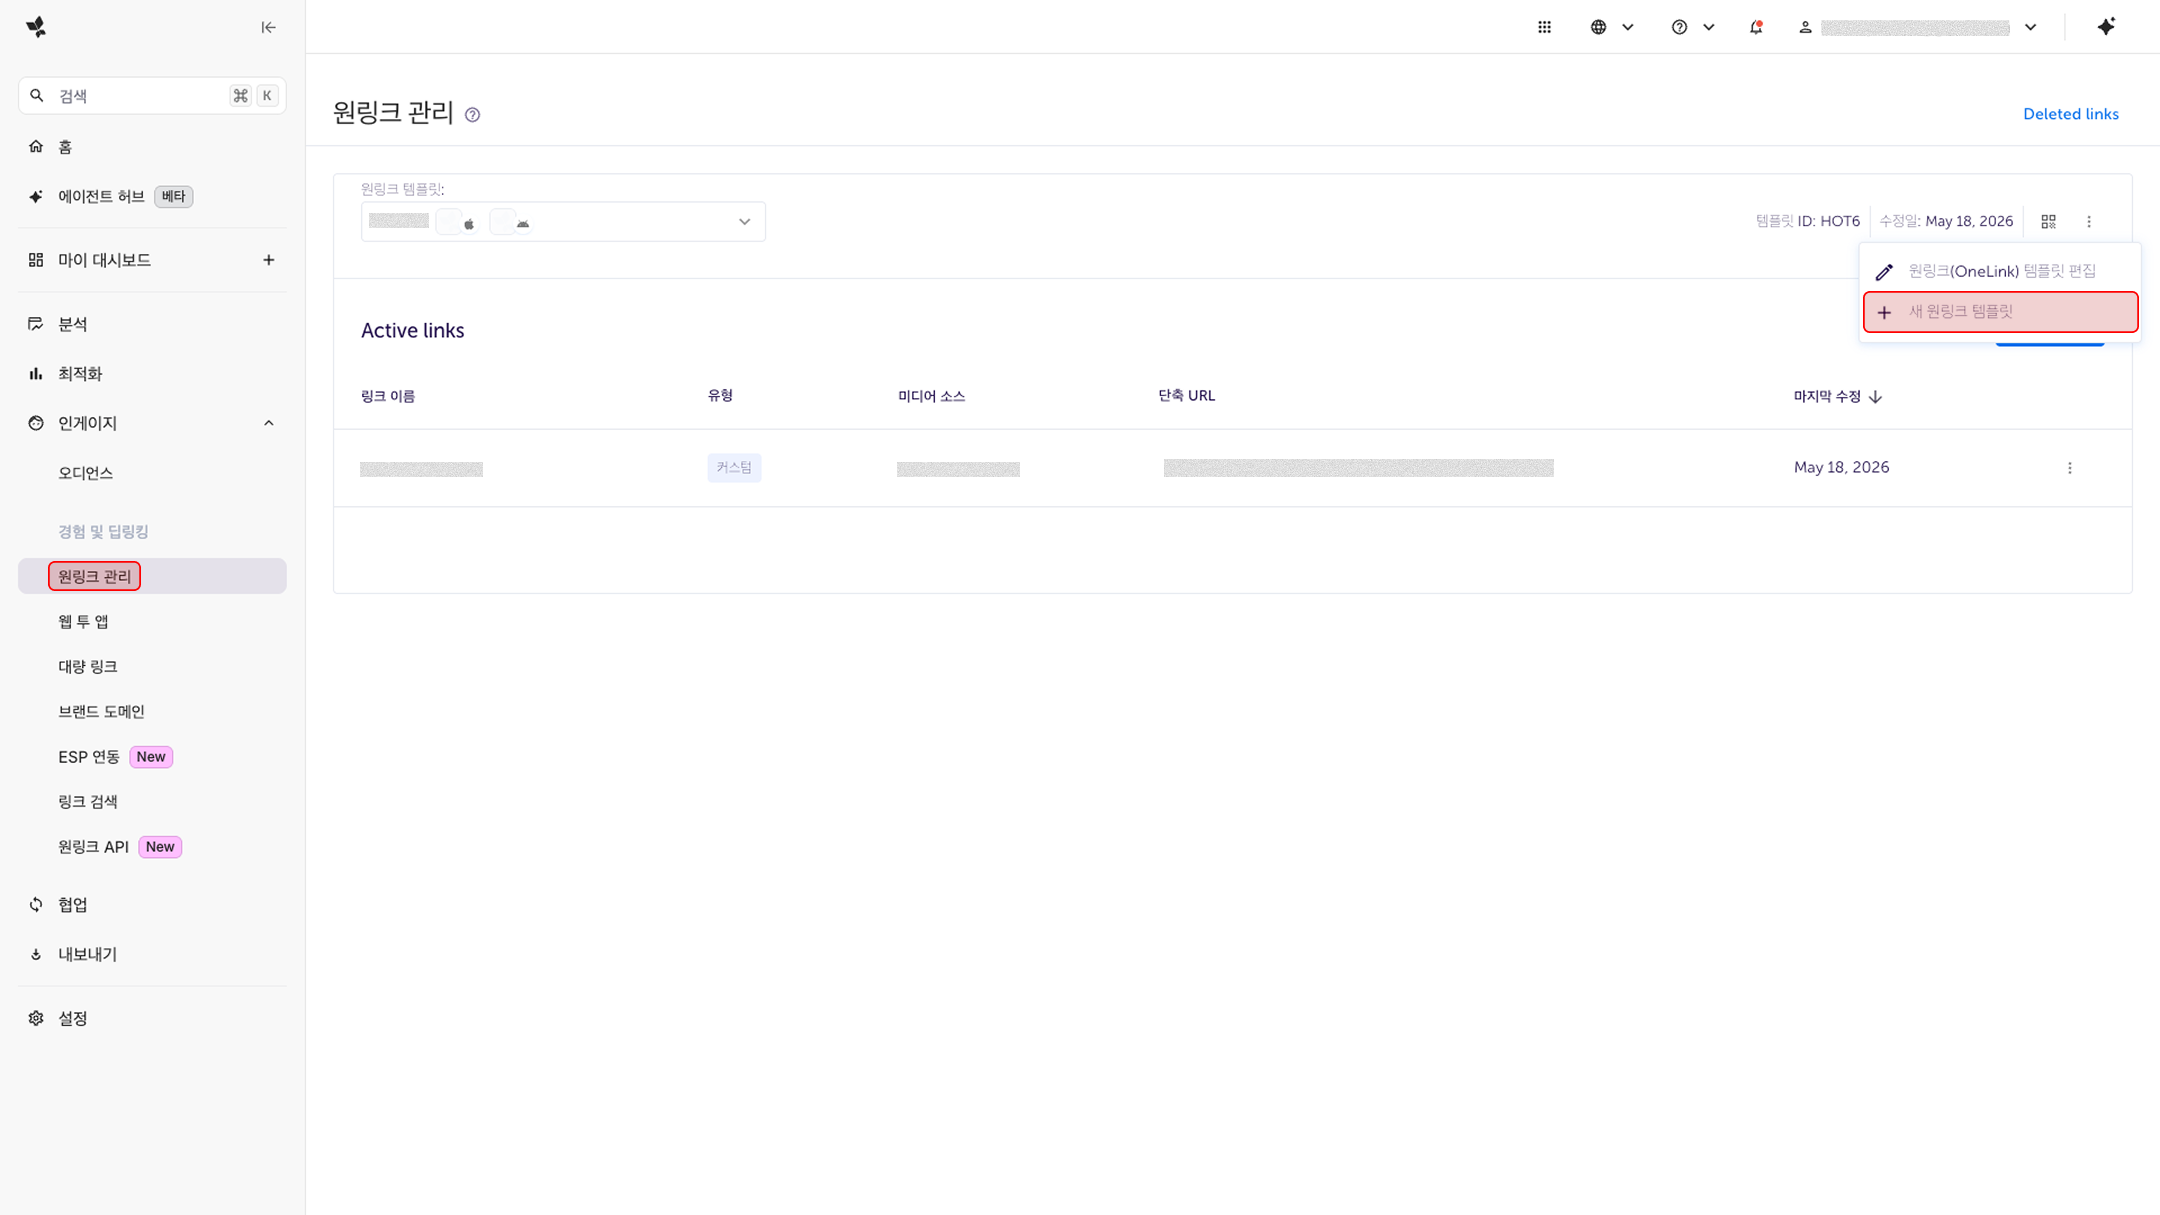This screenshot has width=2160, height=1215.
Task: Click the 커스텀 type badge in the row
Action: [x=734, y=468]
